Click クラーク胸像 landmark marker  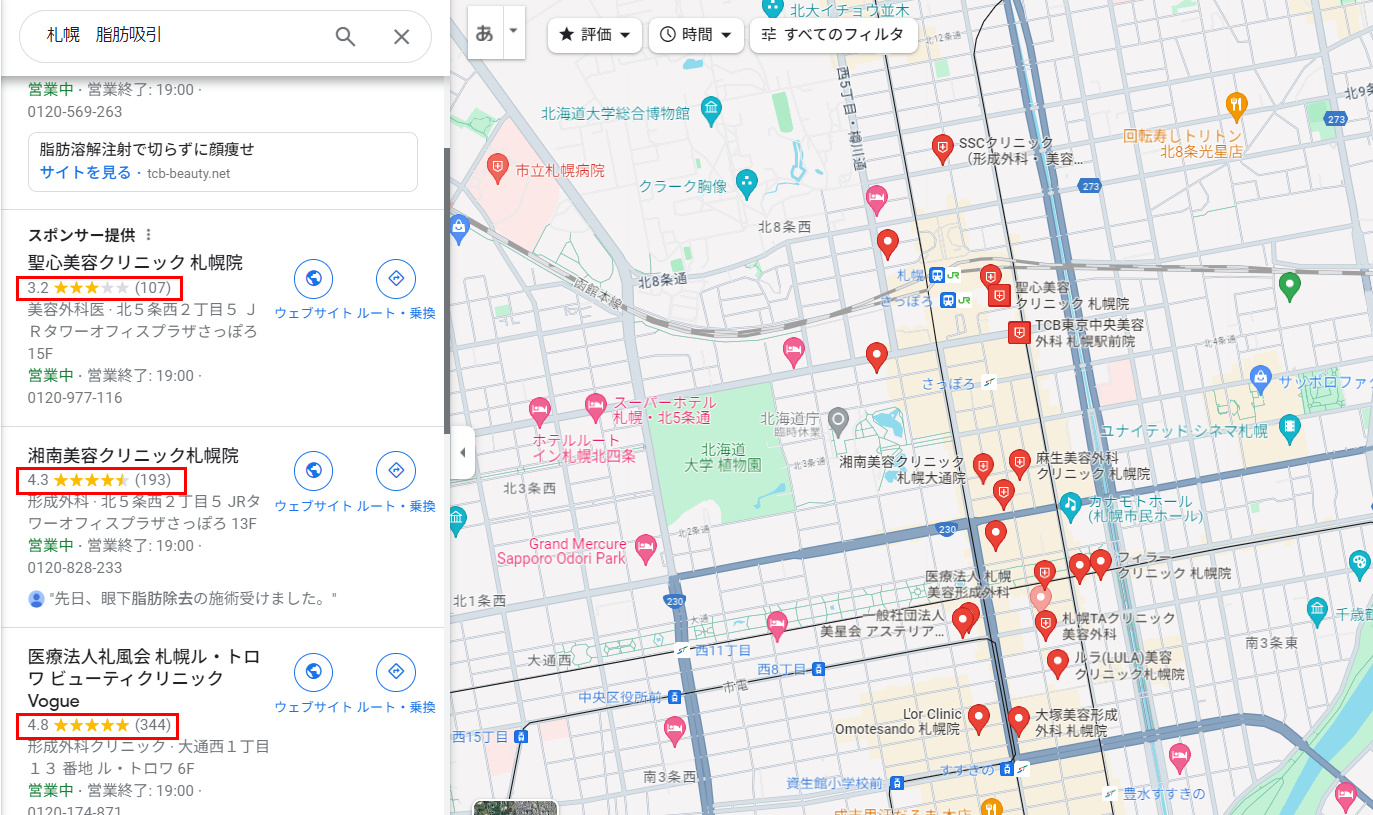tap(745, 183)
